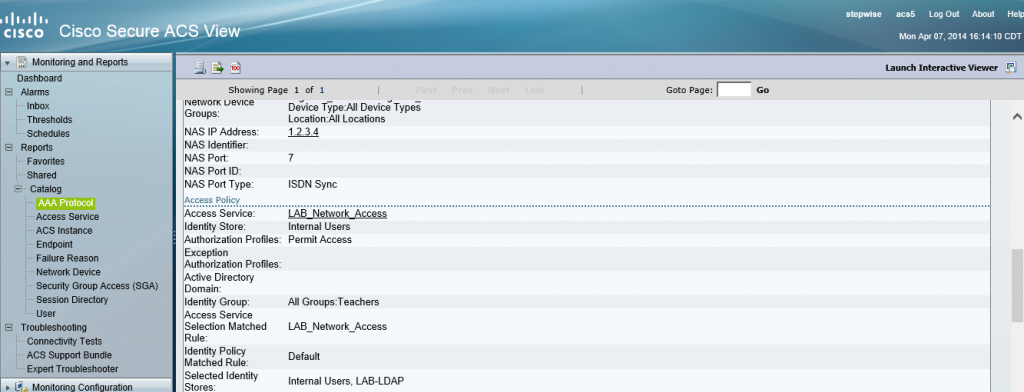
Task: Click Log Out link
Action: click(944, 14)
